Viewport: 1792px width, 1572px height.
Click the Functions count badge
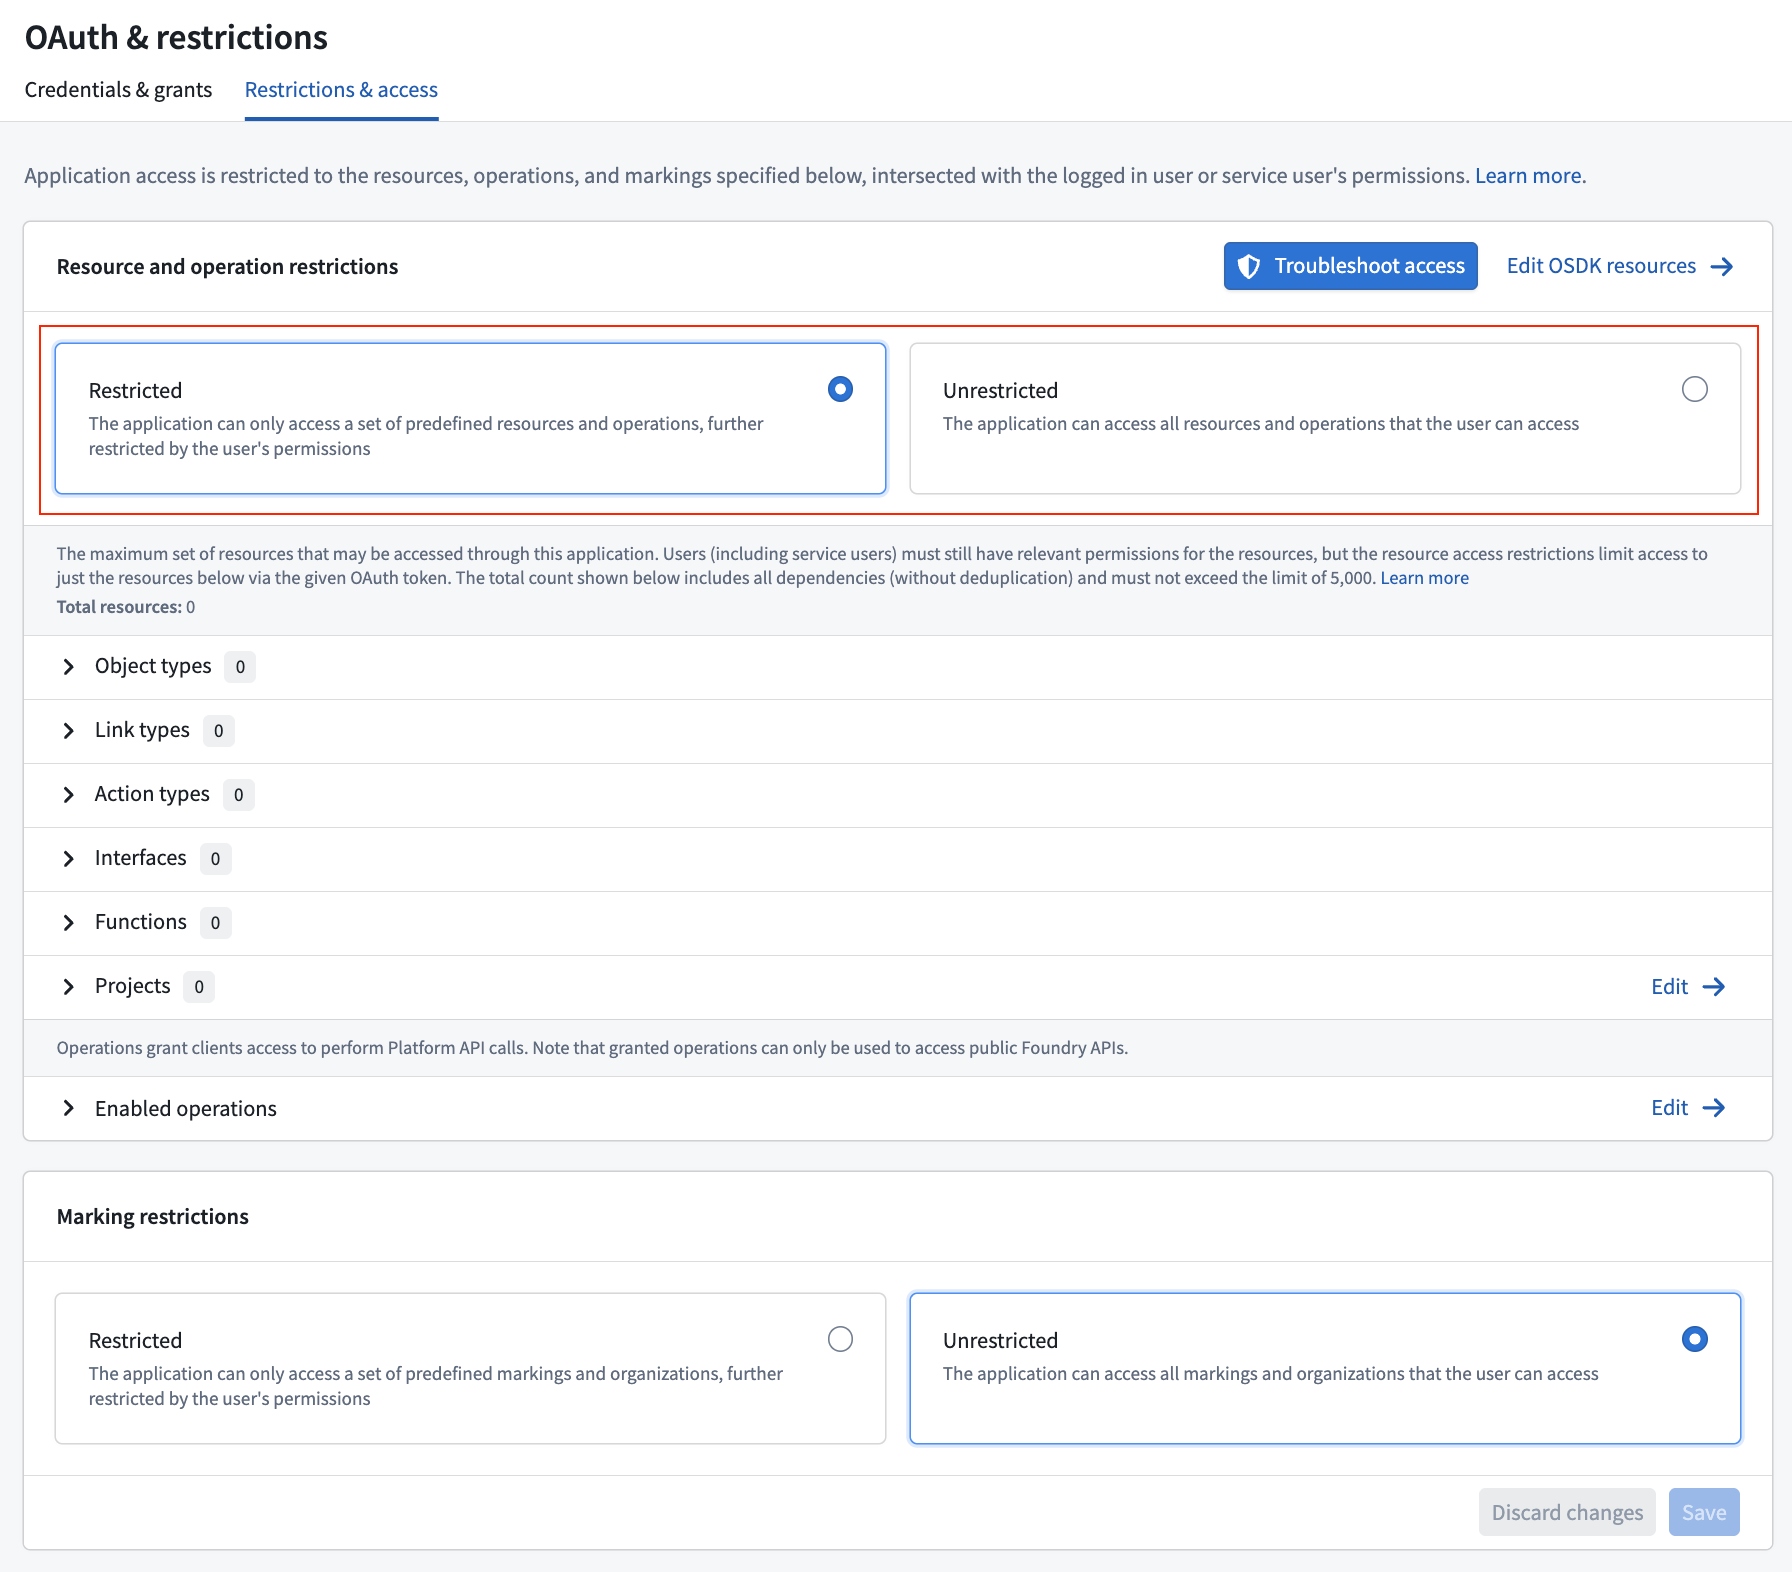(x=215, y=923)
